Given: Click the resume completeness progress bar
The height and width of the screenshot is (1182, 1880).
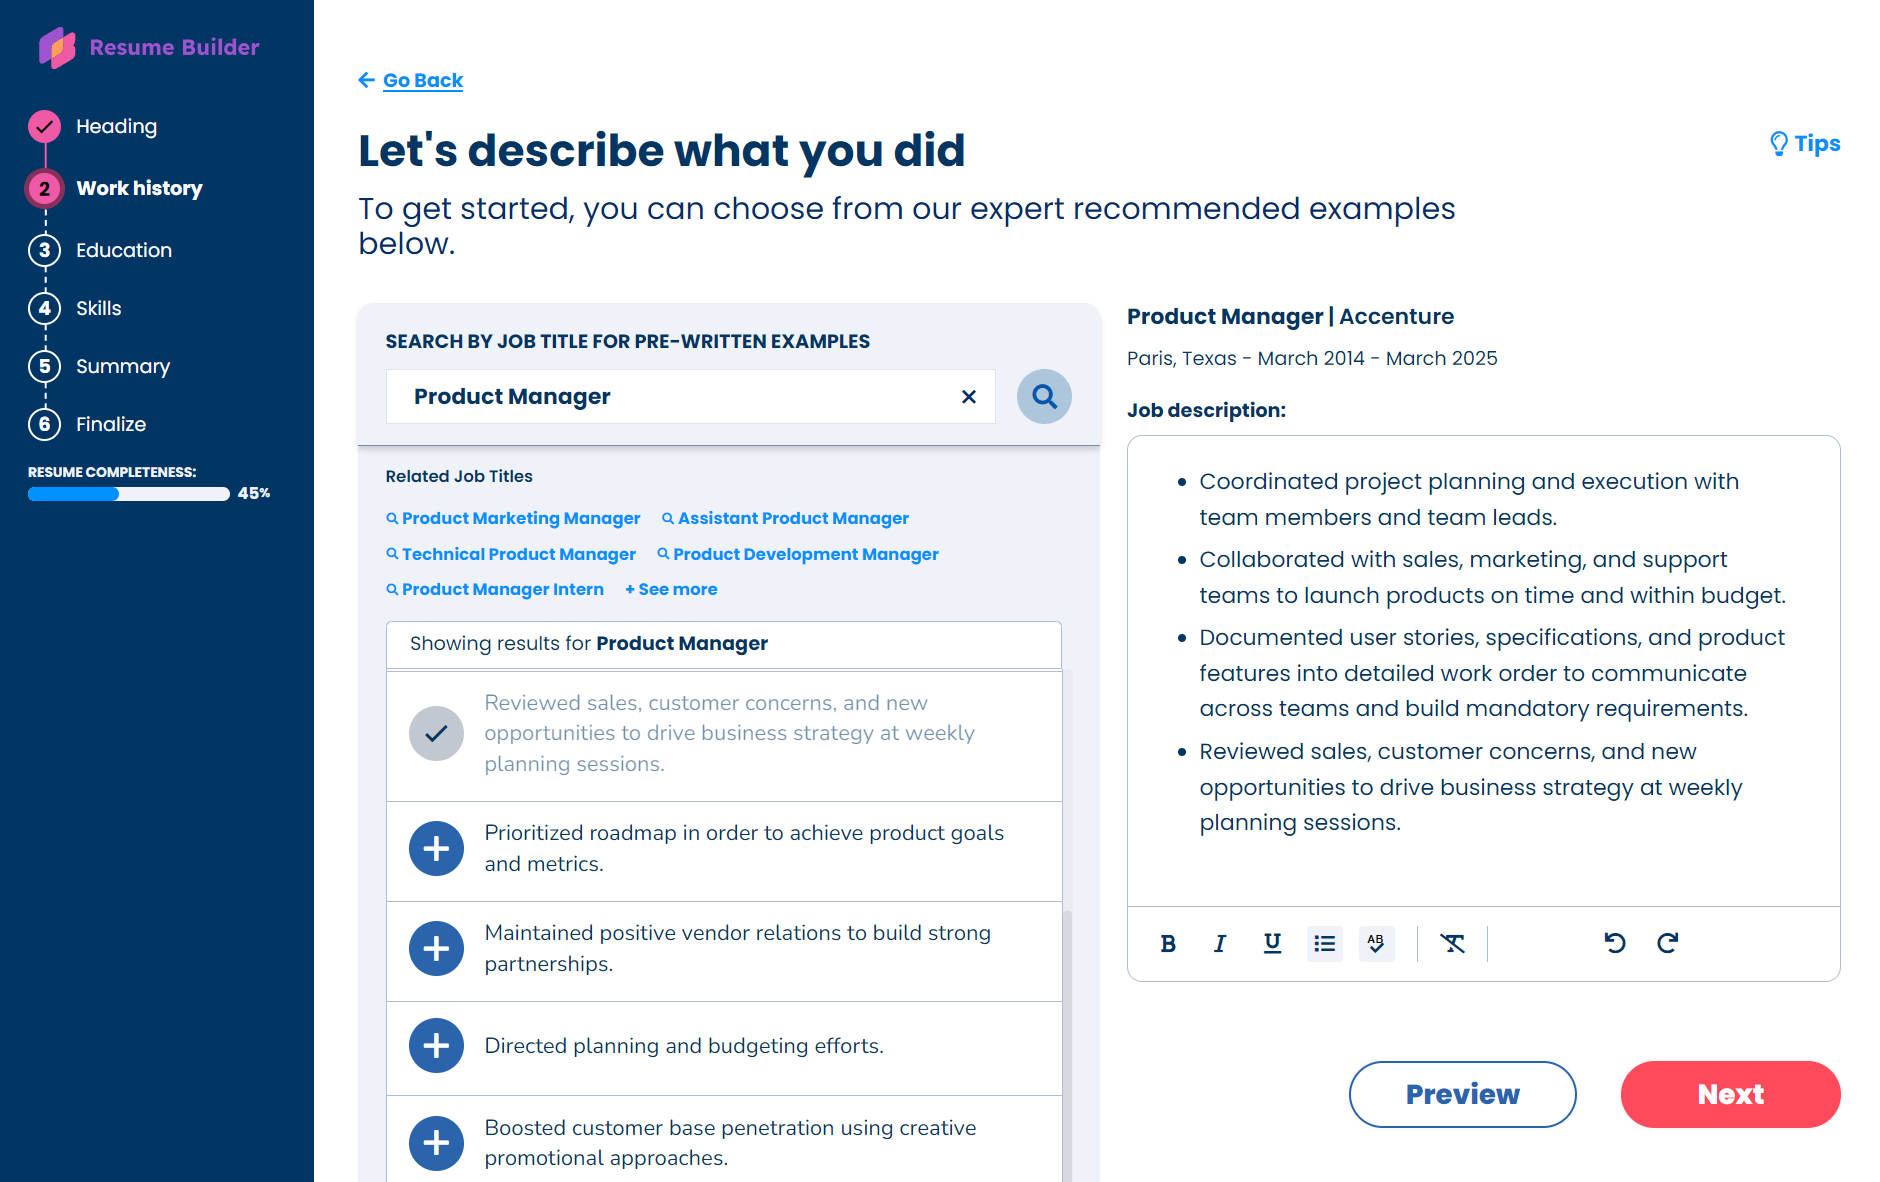Looking at the screenshot, I should click(x=129, y=494).
